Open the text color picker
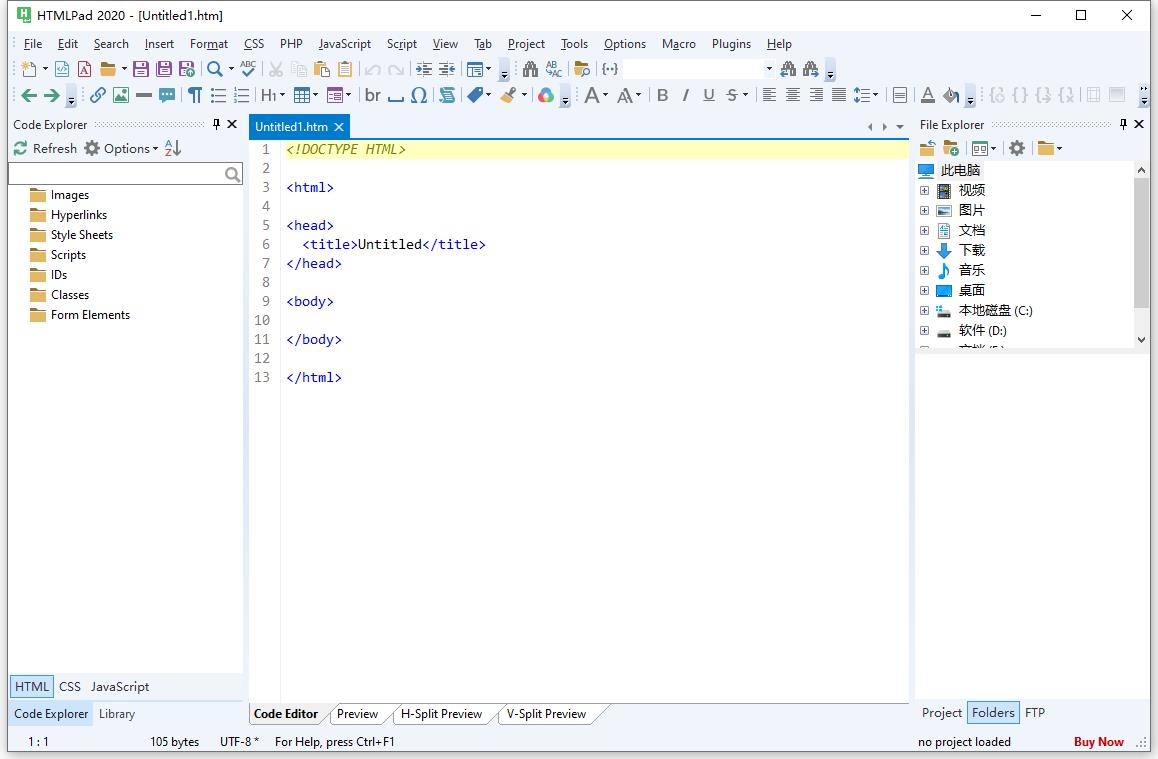 click(927, 95)
